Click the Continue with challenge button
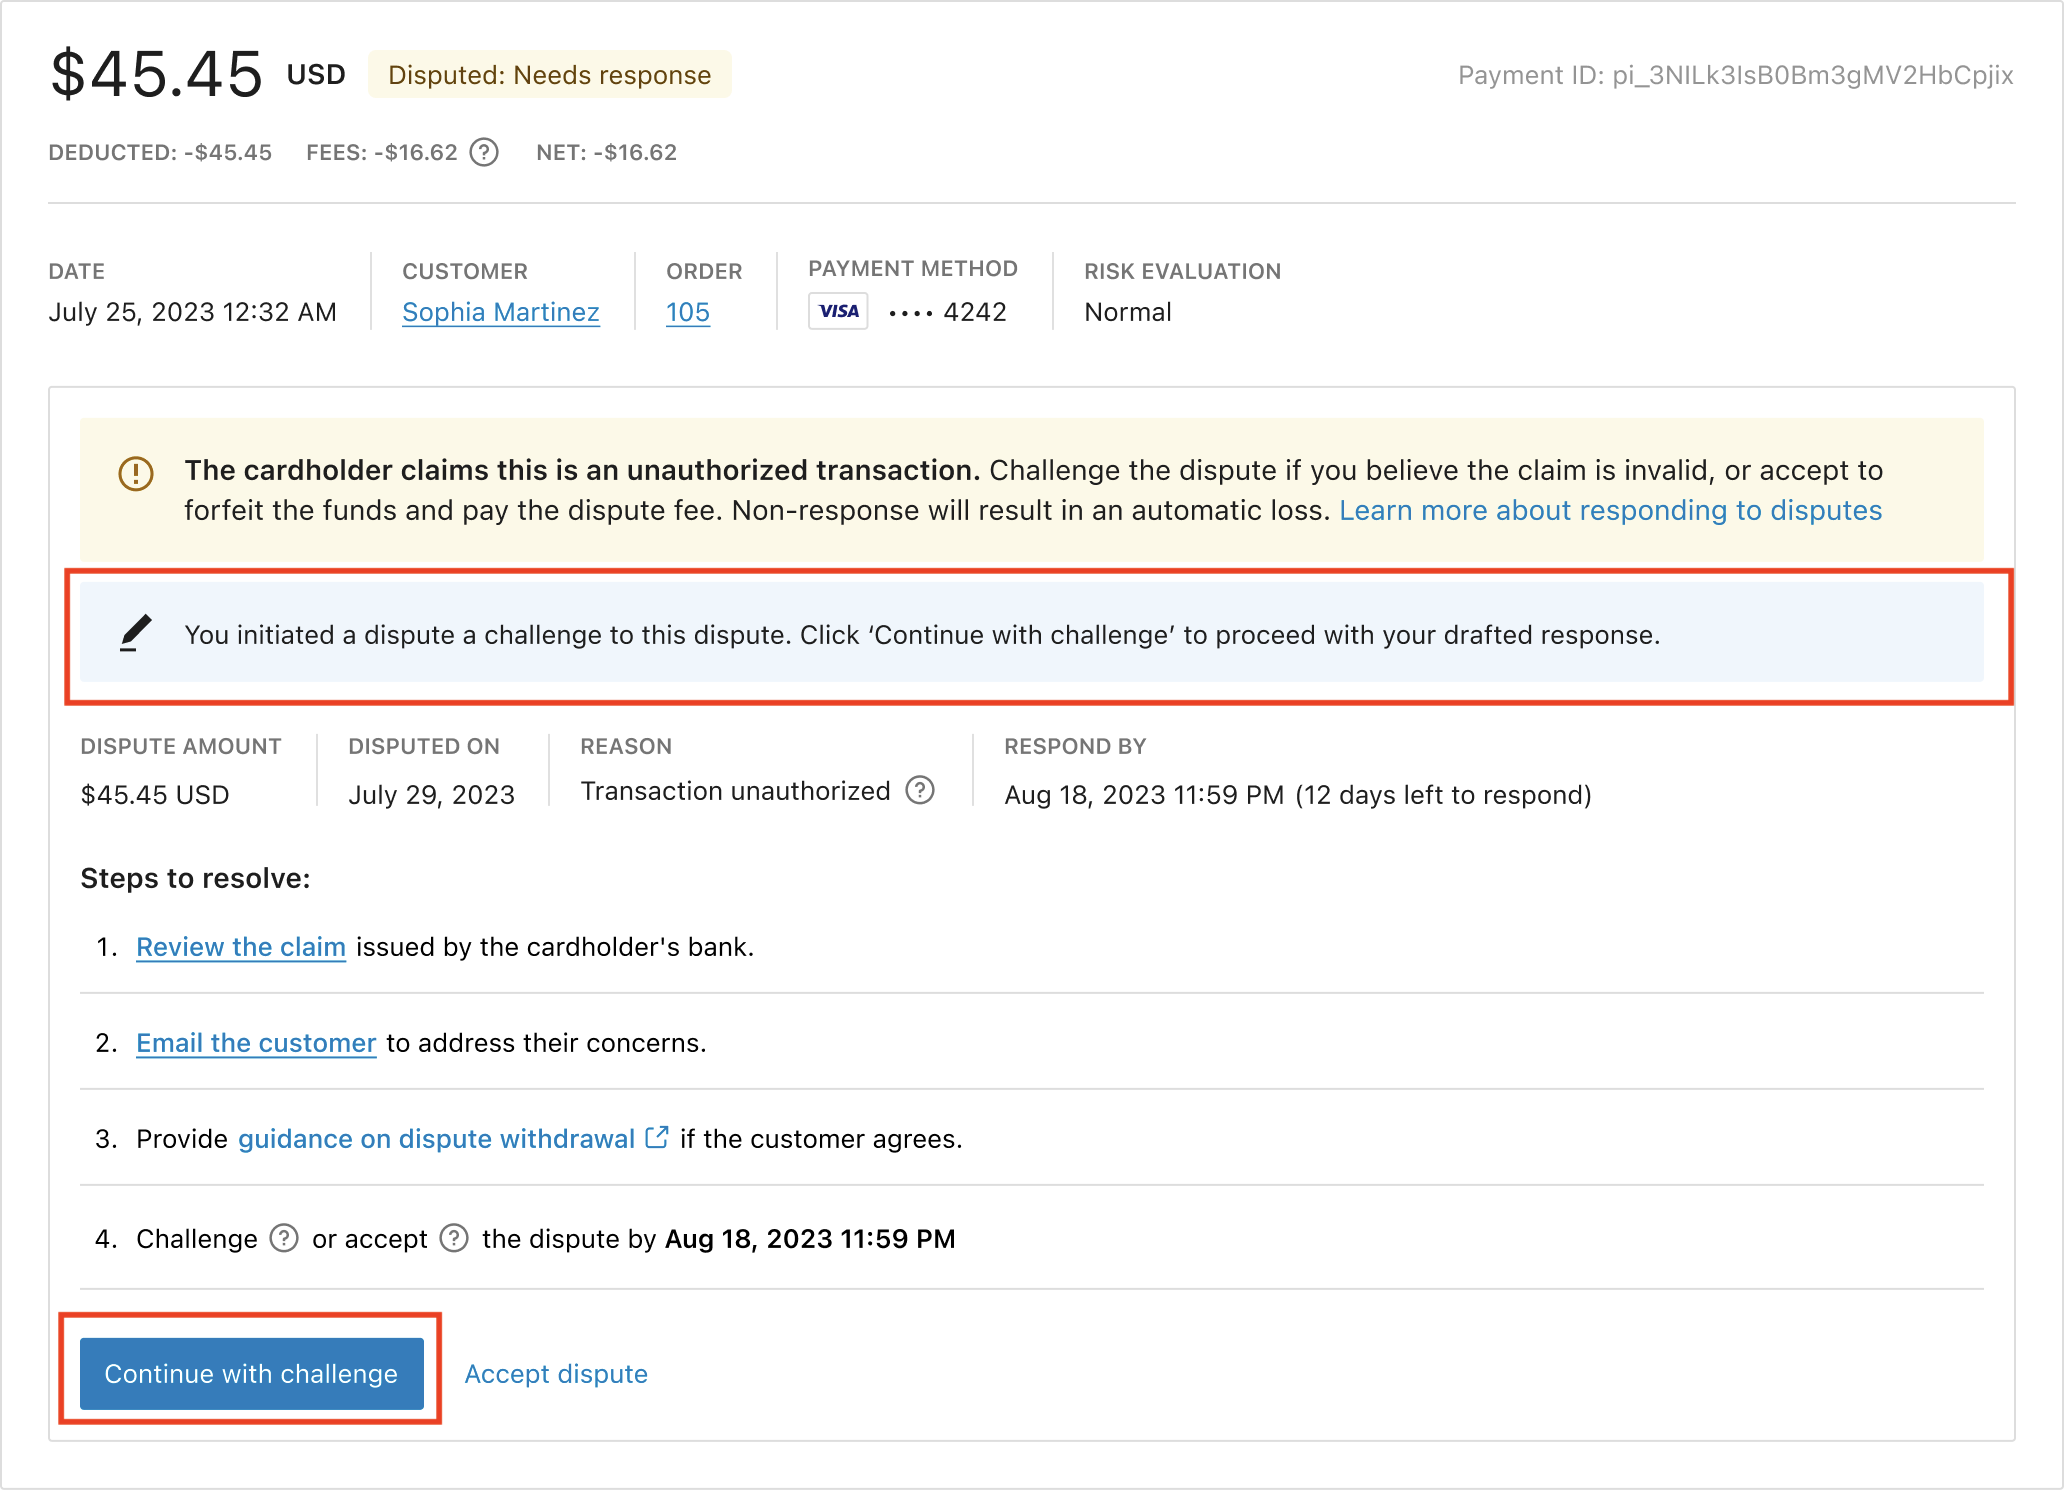The width and height of the screenshot is (2064, 1490). click(251, 1373)
